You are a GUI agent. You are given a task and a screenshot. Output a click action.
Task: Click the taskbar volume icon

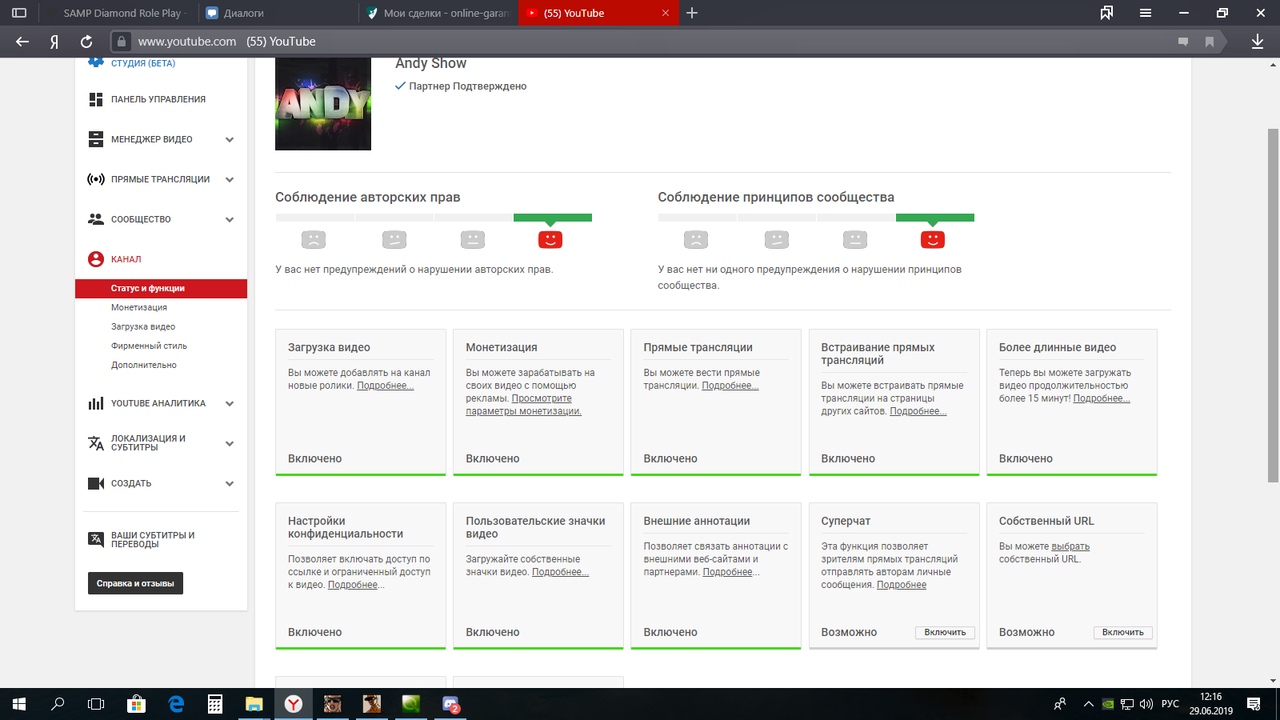(x=1144, y=704)
